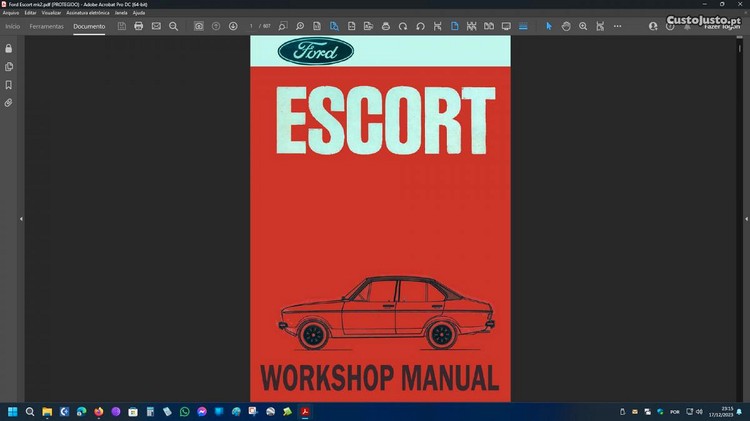Image resolution: width=750 pixels, height=421 pixels.
Task: Switch to the Início tab
Action: pyautogui.click(x=13, y=26)
